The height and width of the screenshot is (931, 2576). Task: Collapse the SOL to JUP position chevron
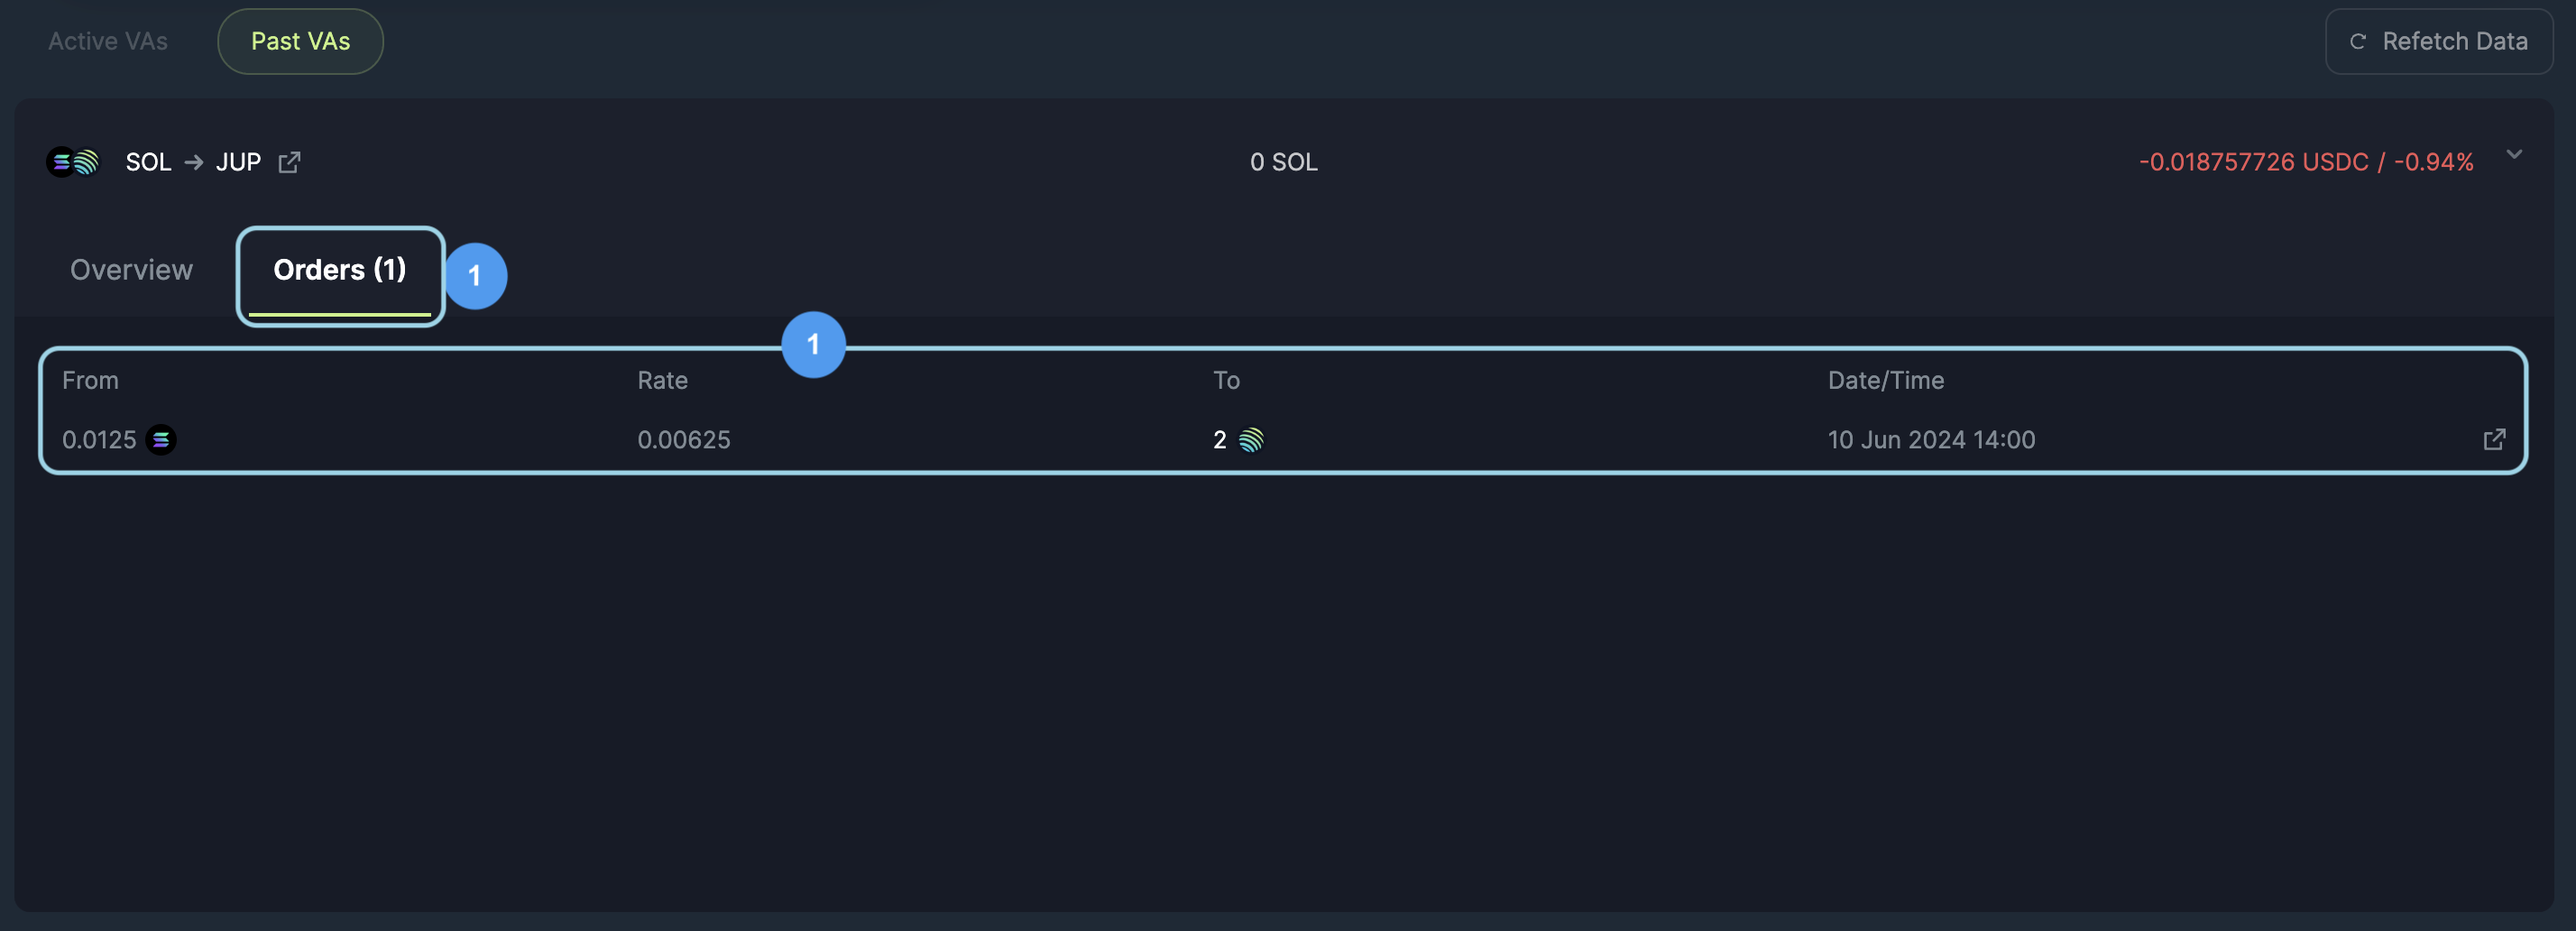click(x=2514, y=155)
